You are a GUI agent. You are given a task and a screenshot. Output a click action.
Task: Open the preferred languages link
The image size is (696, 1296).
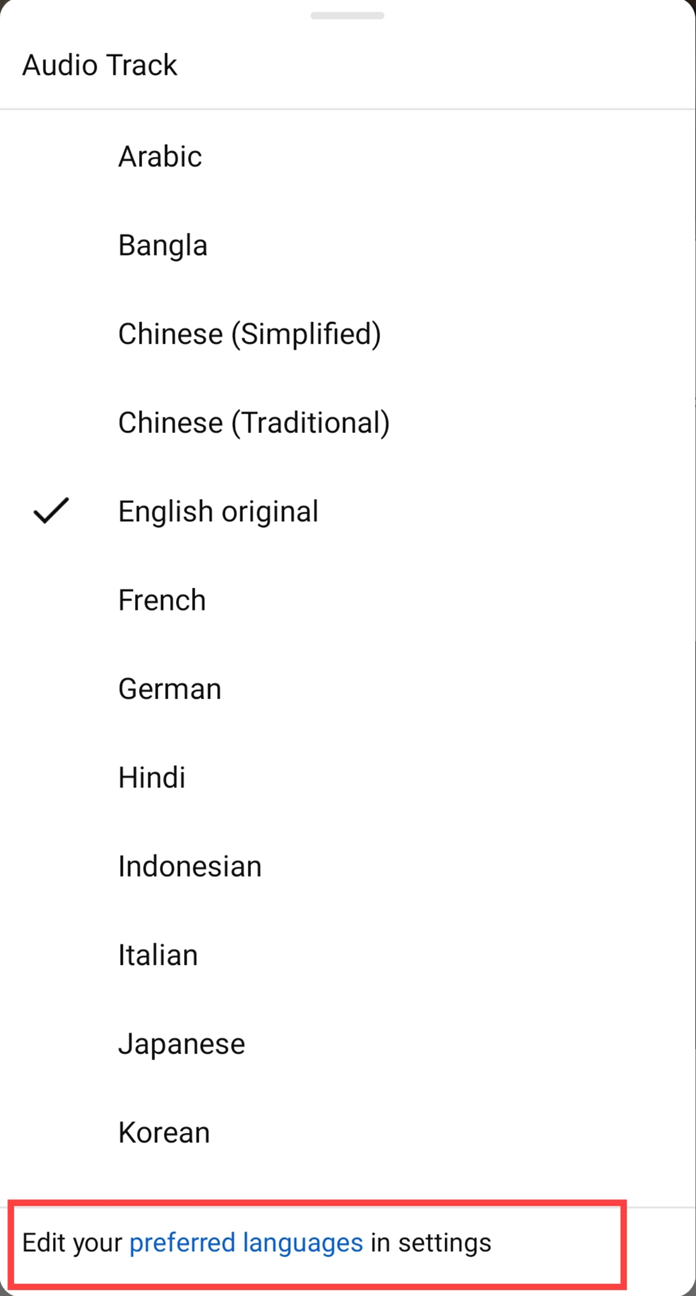[x=244, y=1243]
